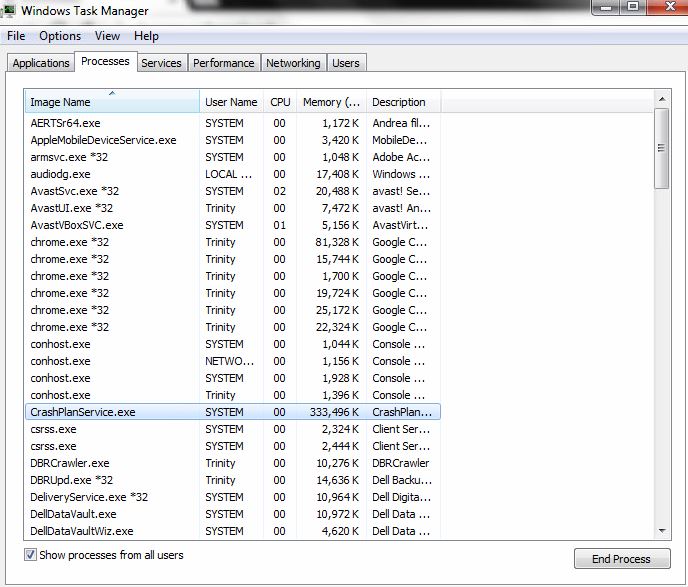
Task: Close the Task Manager window
Action: tap(668, 7)
